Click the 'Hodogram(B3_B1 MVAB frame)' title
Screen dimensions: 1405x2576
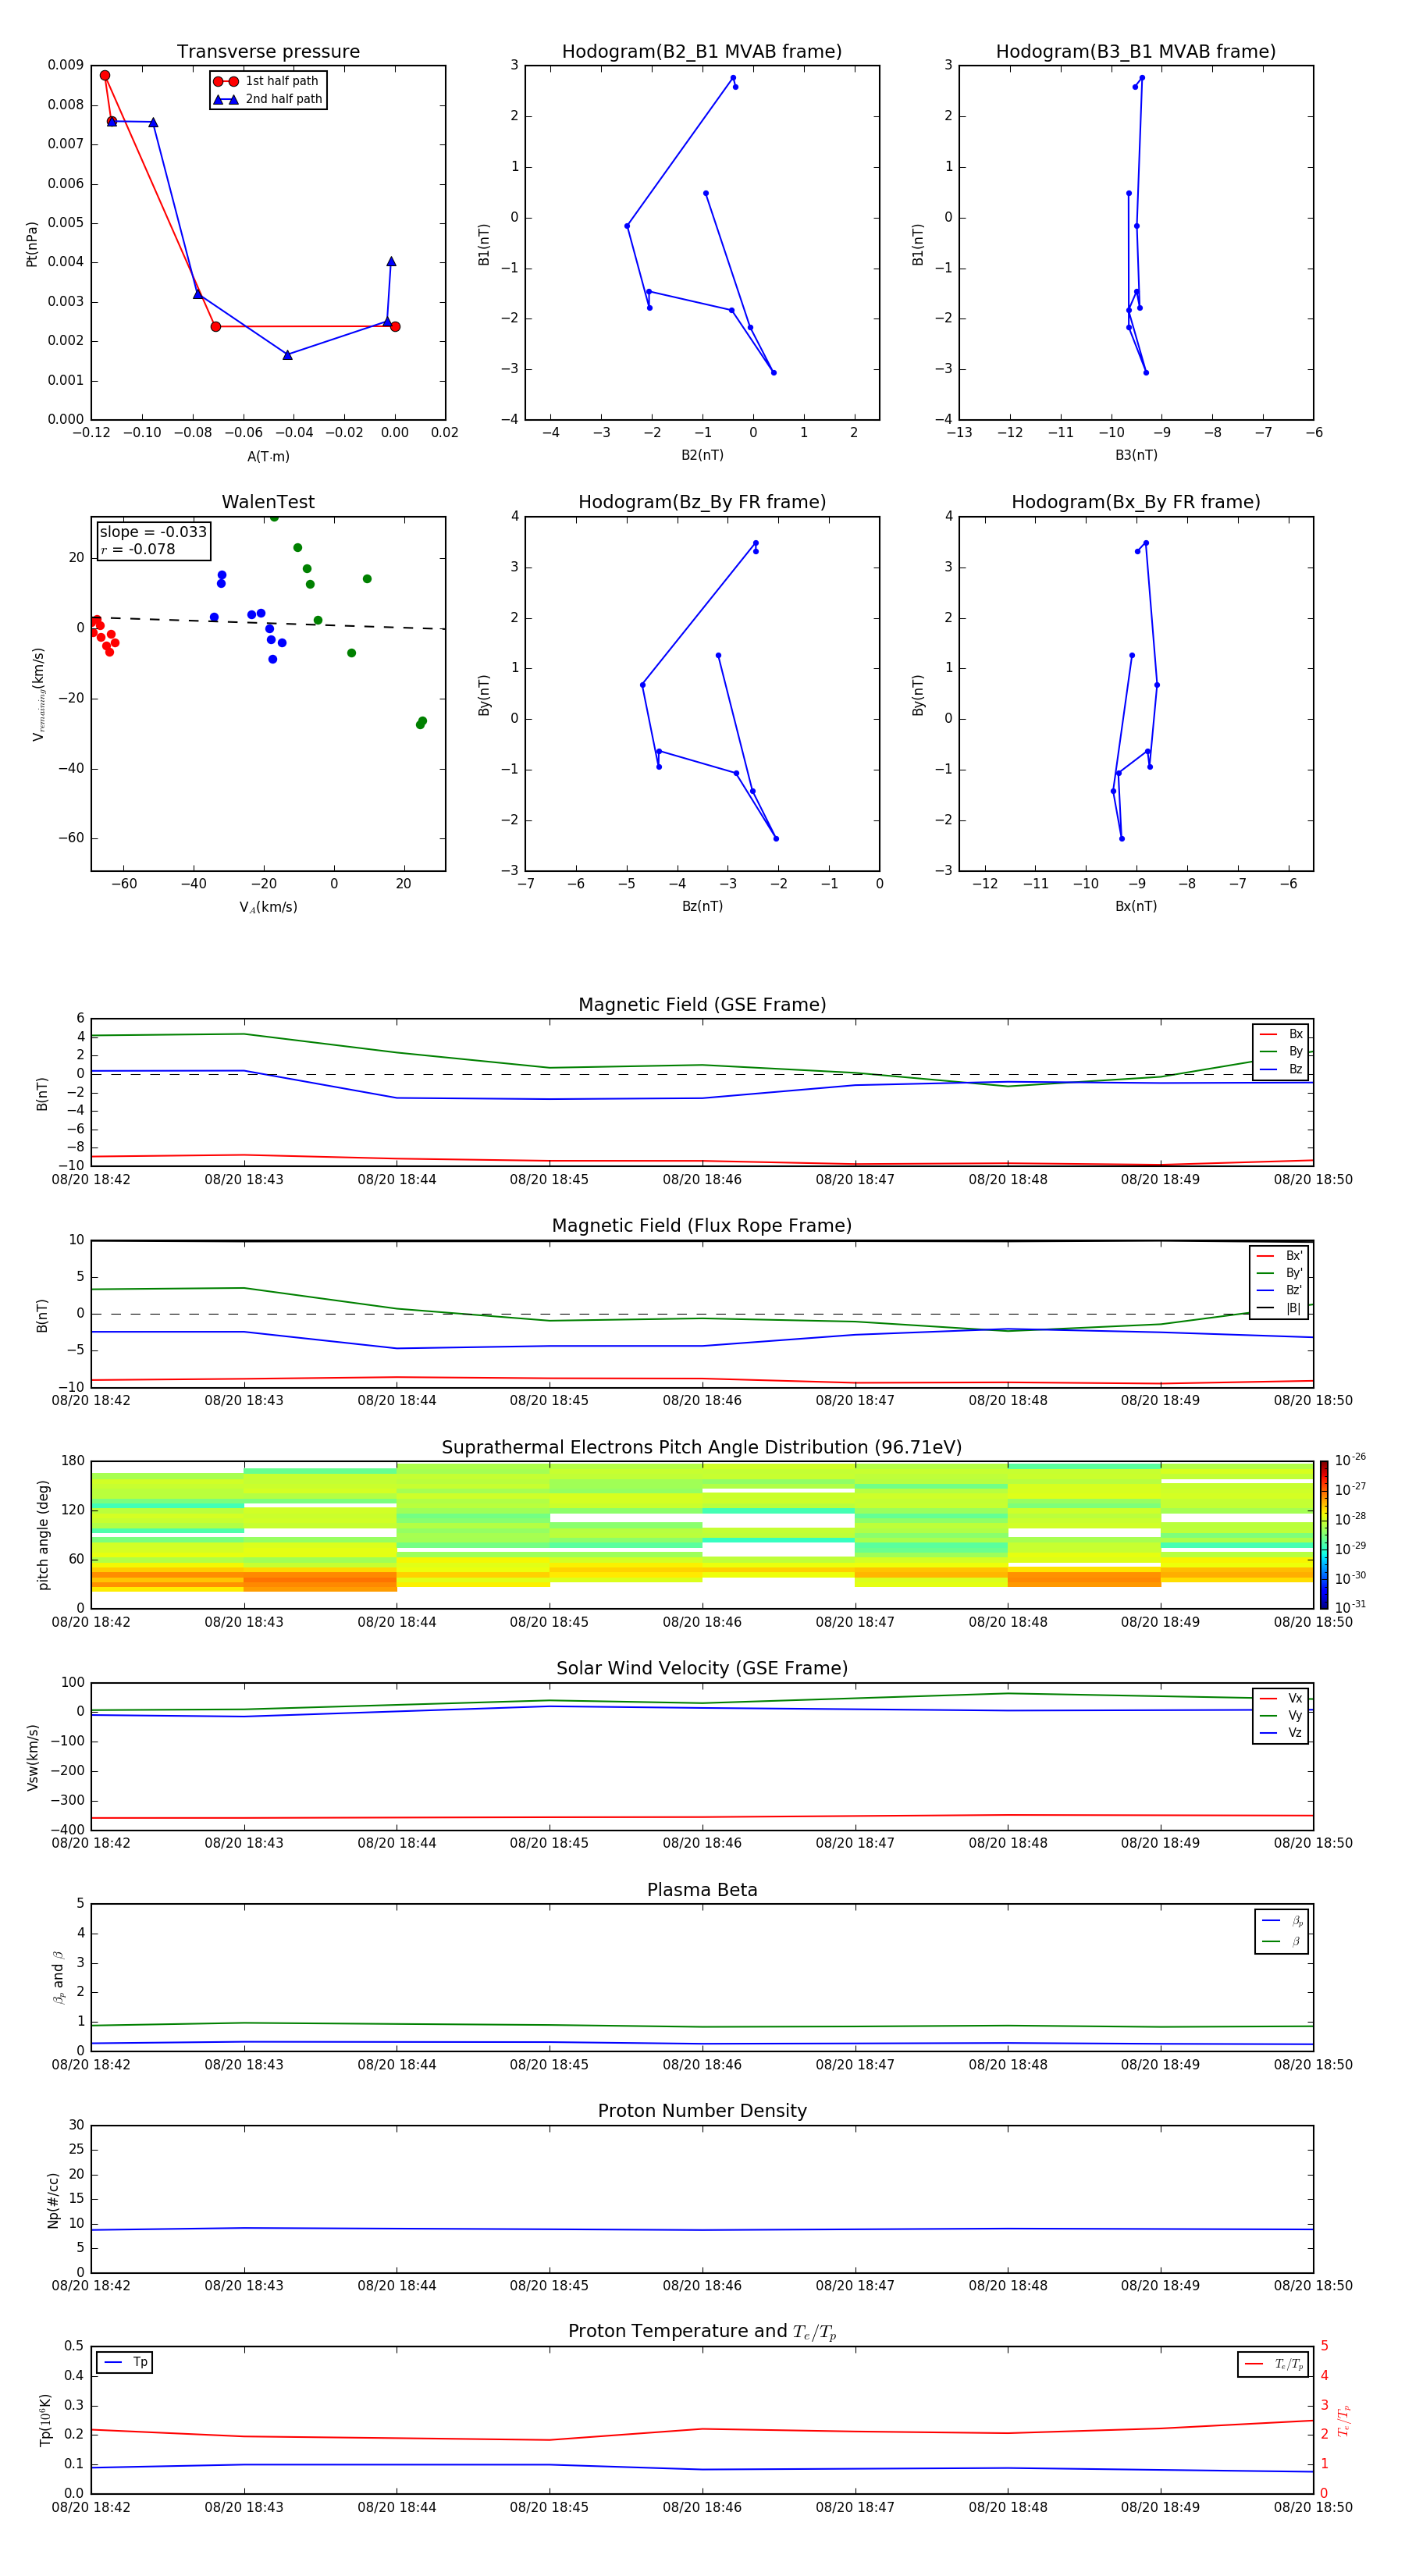coord(1136,52)
